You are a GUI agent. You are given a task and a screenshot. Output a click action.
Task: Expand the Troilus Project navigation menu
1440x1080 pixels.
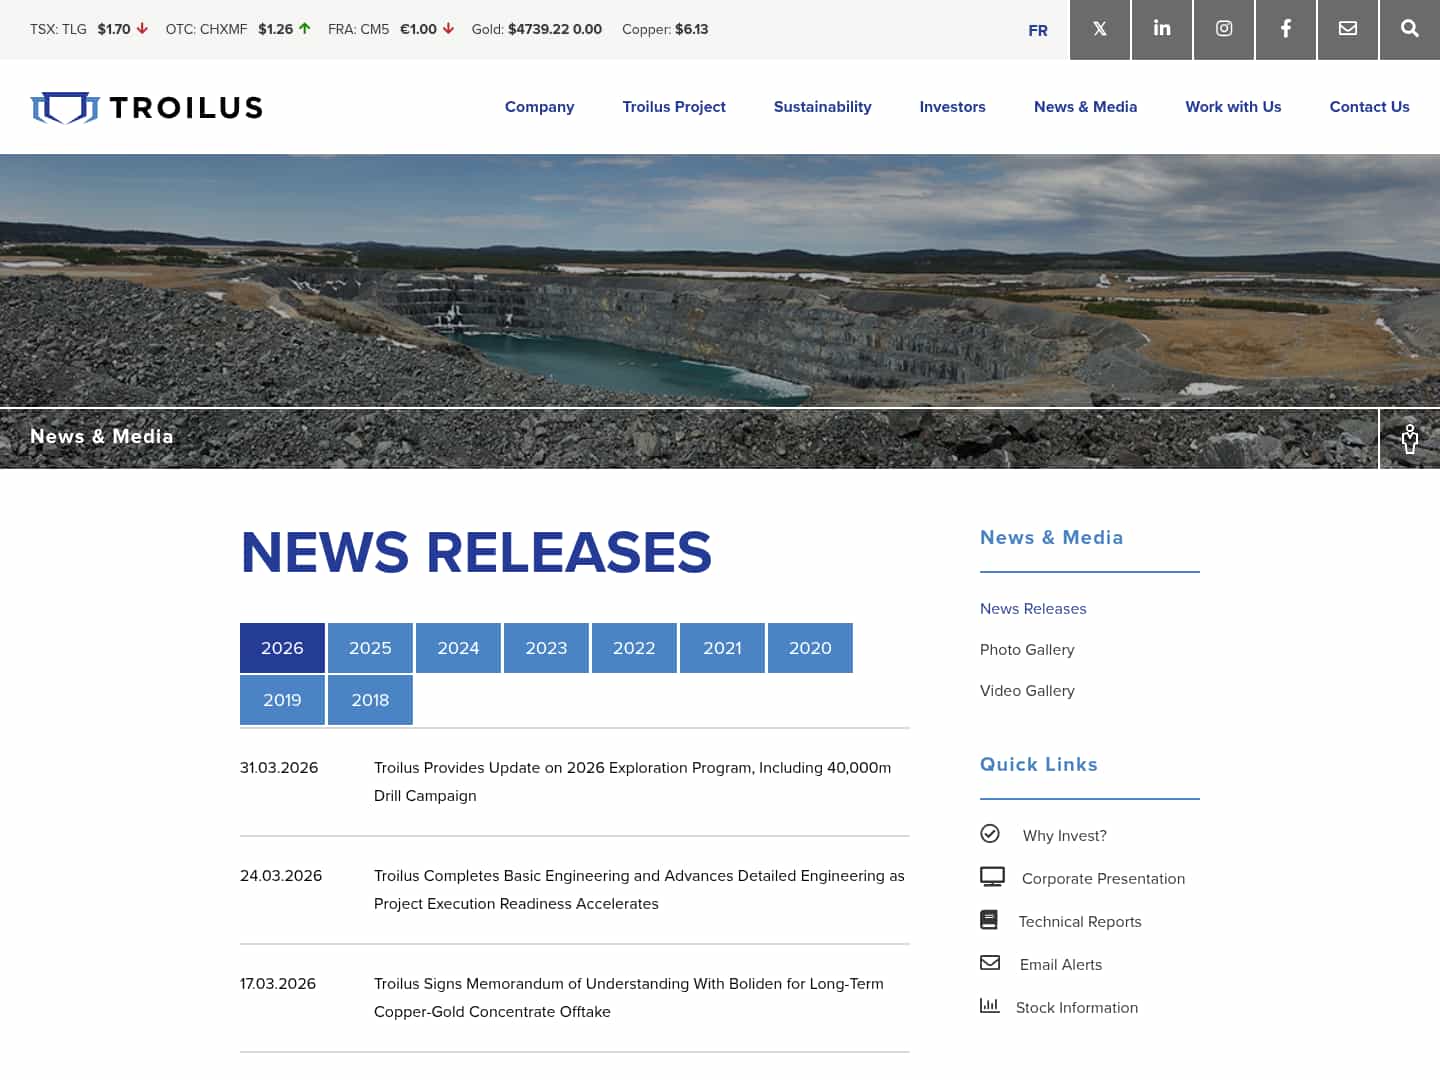click(674, 107)
